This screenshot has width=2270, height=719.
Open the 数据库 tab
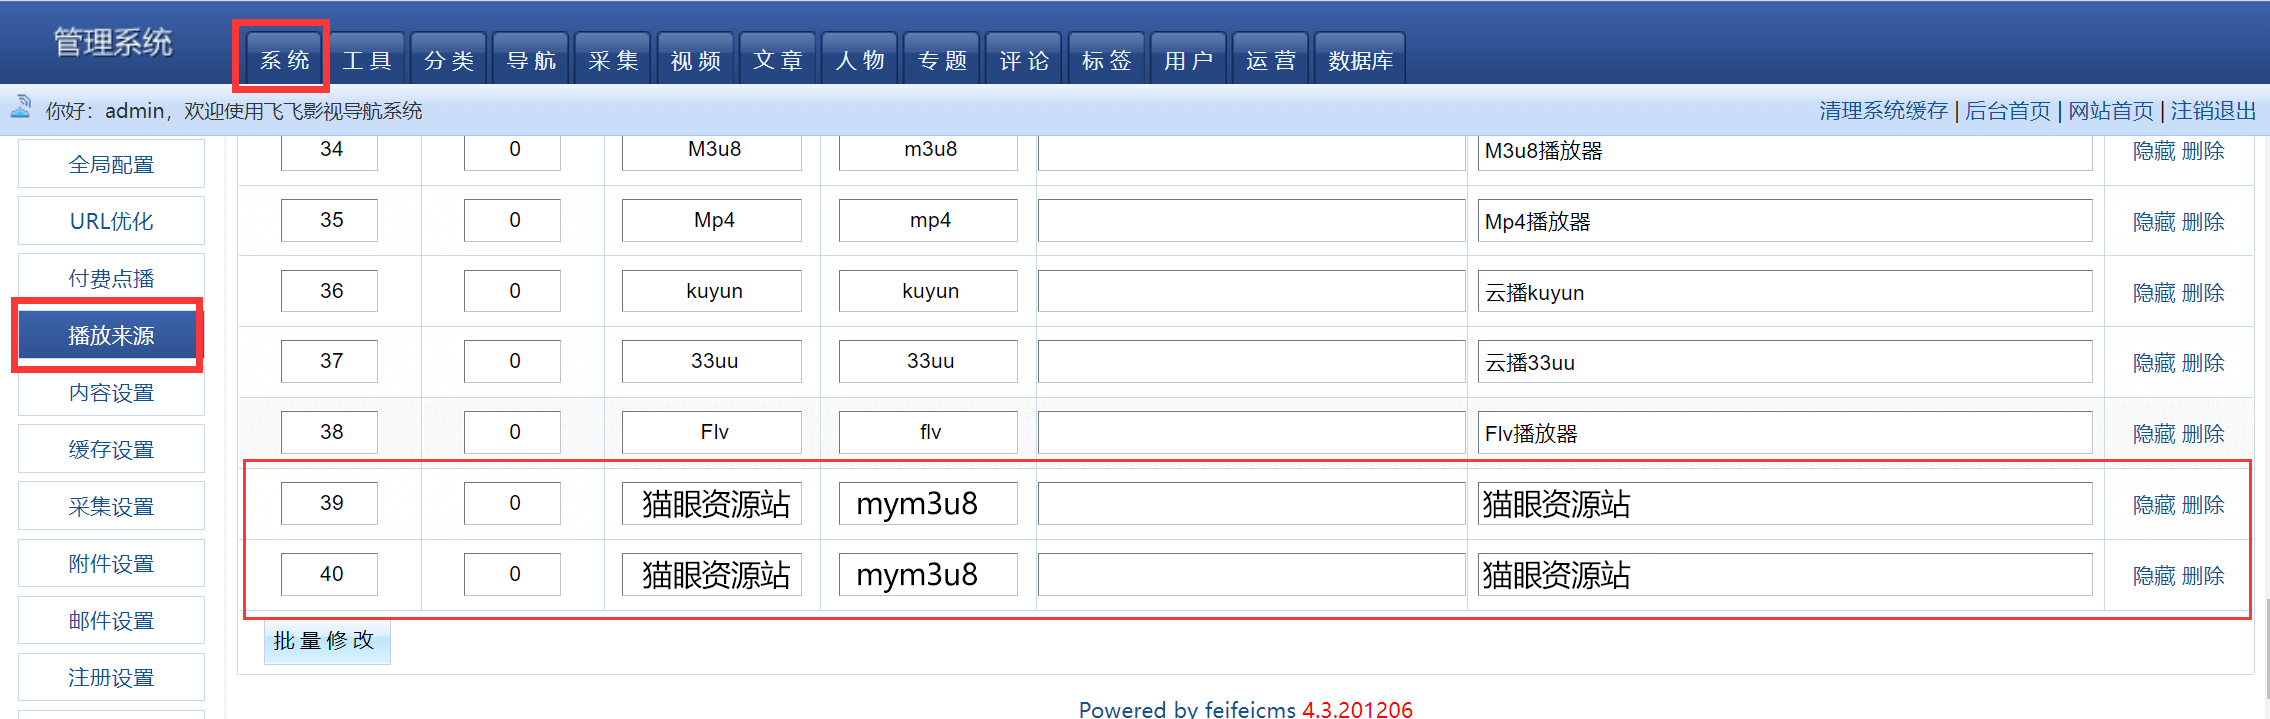click(x=1359, y=60)
